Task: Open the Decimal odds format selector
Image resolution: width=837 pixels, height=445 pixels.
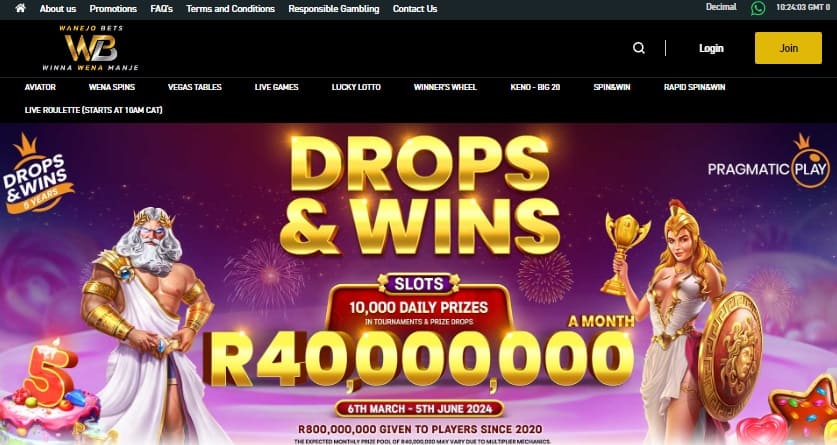Action: 721,7
